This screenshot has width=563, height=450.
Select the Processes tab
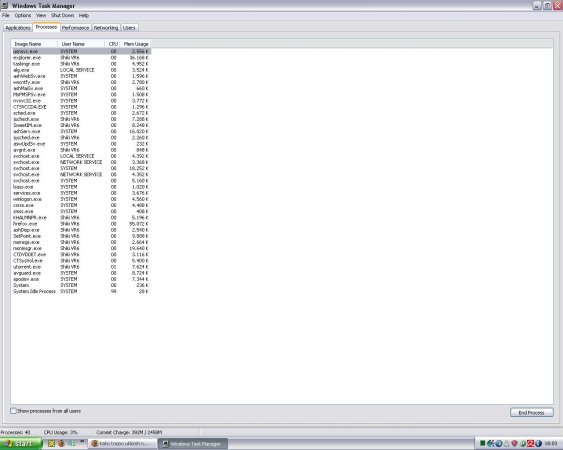pyautogui.click(x=46, y=27)
